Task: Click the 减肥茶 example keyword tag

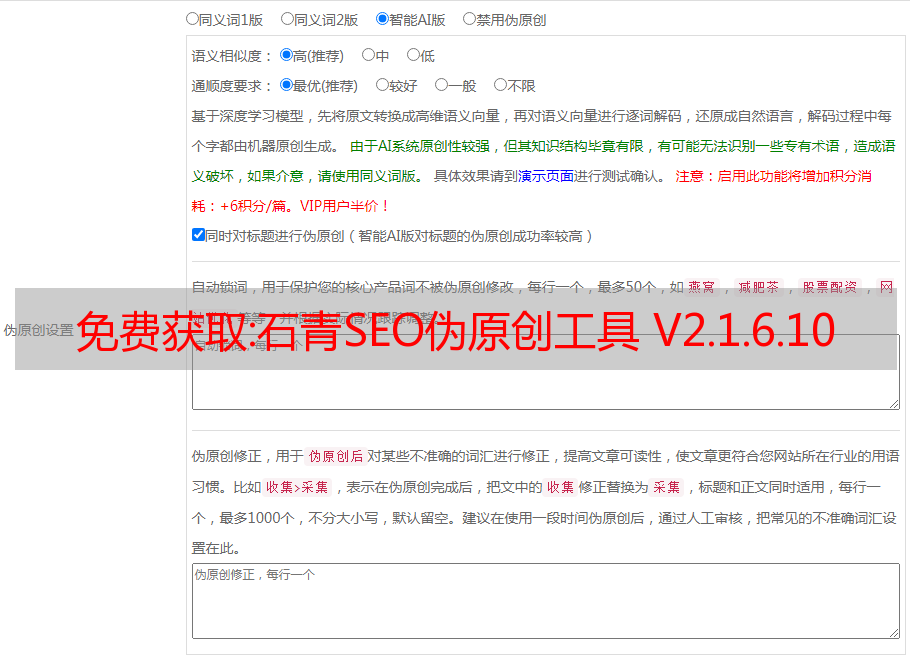Action: [758, 287]
